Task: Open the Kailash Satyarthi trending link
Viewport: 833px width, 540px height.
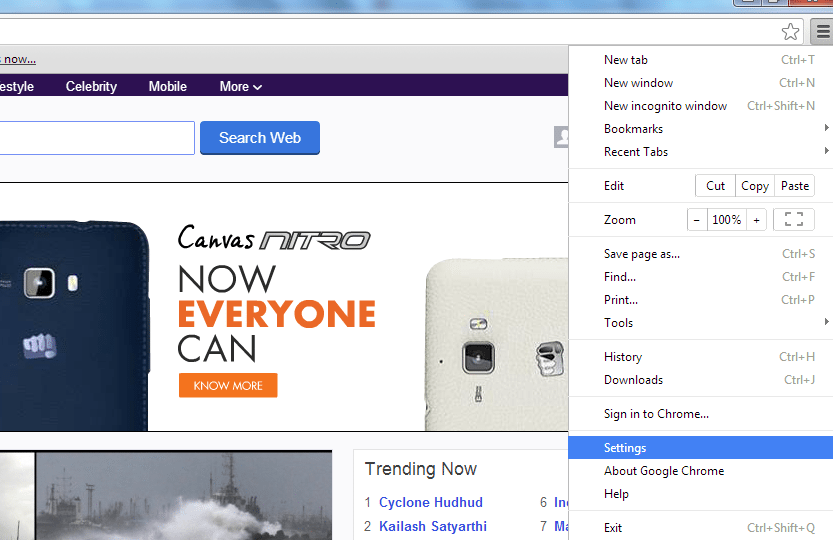Action: 432,526
